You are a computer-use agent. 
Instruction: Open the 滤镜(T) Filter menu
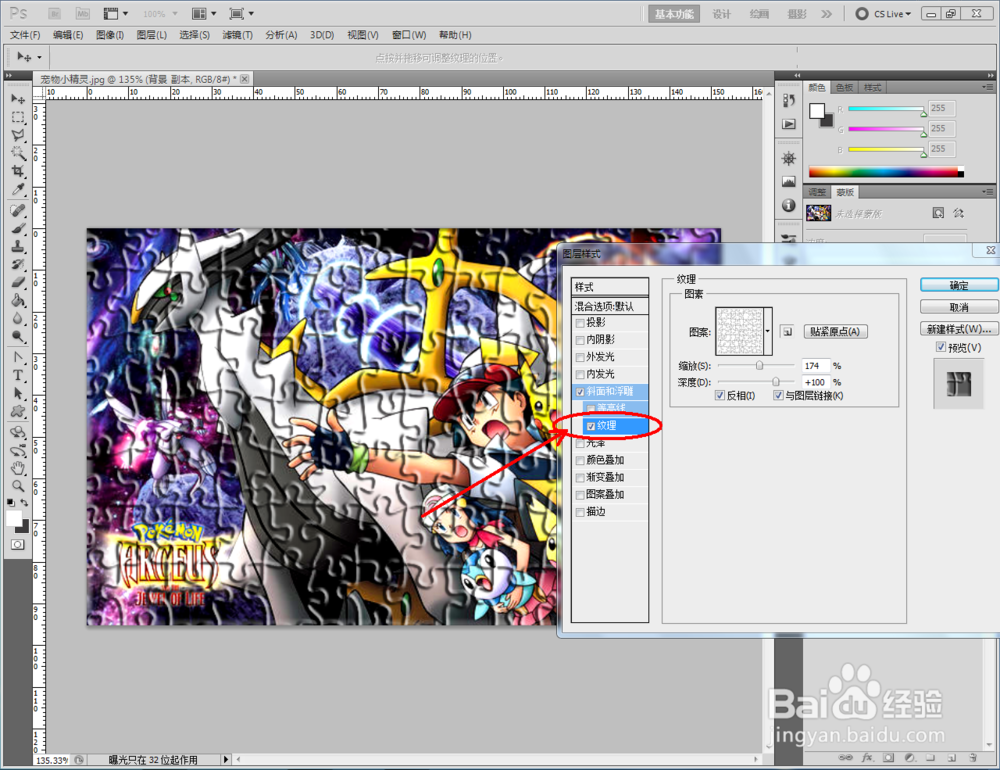click(x=237, y=34)
